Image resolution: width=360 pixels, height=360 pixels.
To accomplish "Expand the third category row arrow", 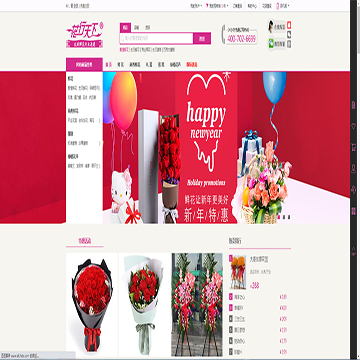I will click(99, 143).
